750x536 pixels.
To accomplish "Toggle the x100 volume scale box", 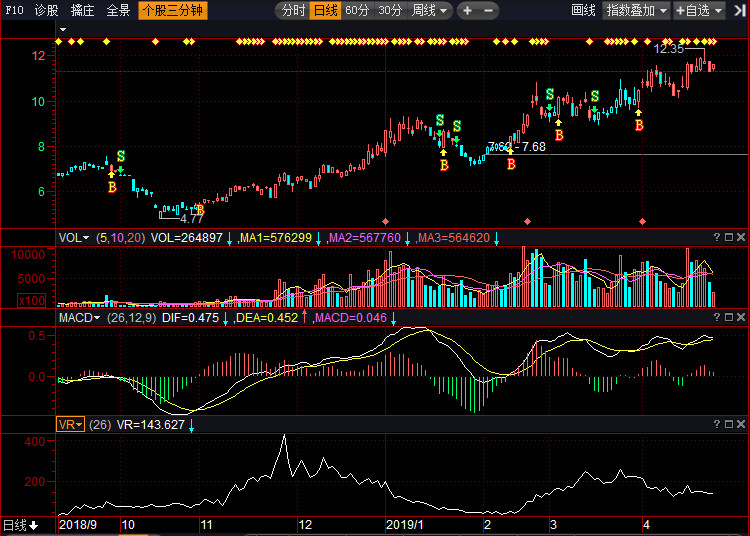I will pos(32,301).
